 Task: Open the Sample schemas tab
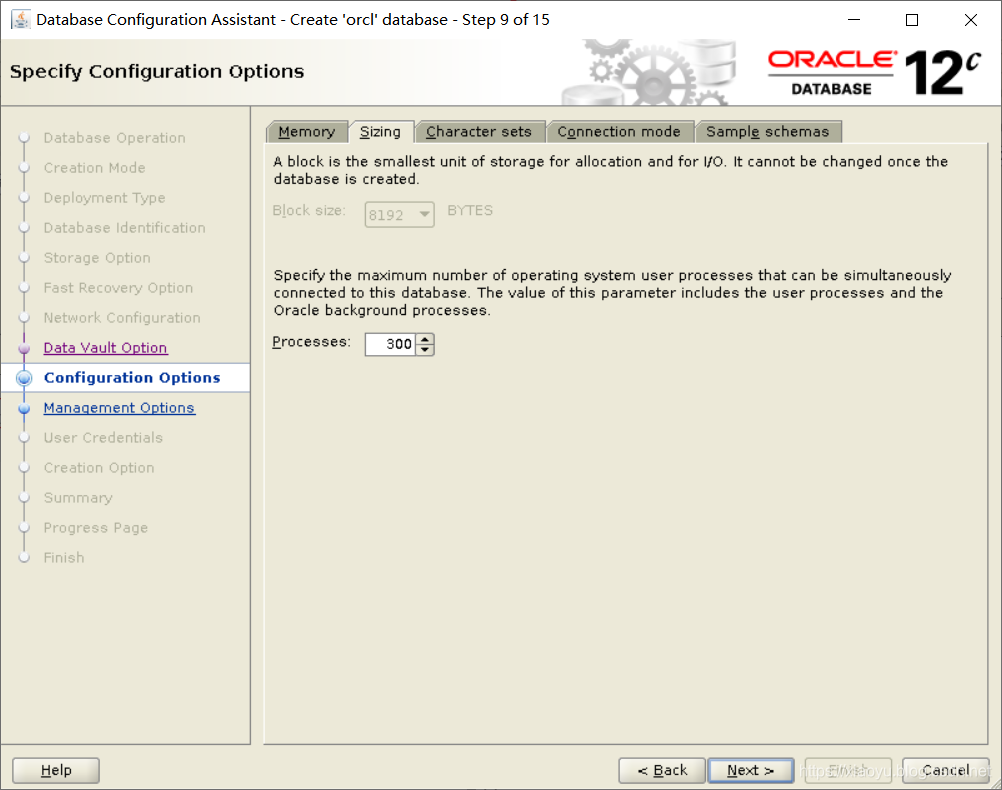tap(767, 132)
